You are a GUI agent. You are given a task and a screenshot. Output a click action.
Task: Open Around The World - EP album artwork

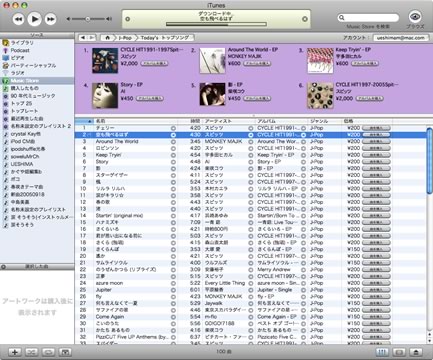point(212,61)
